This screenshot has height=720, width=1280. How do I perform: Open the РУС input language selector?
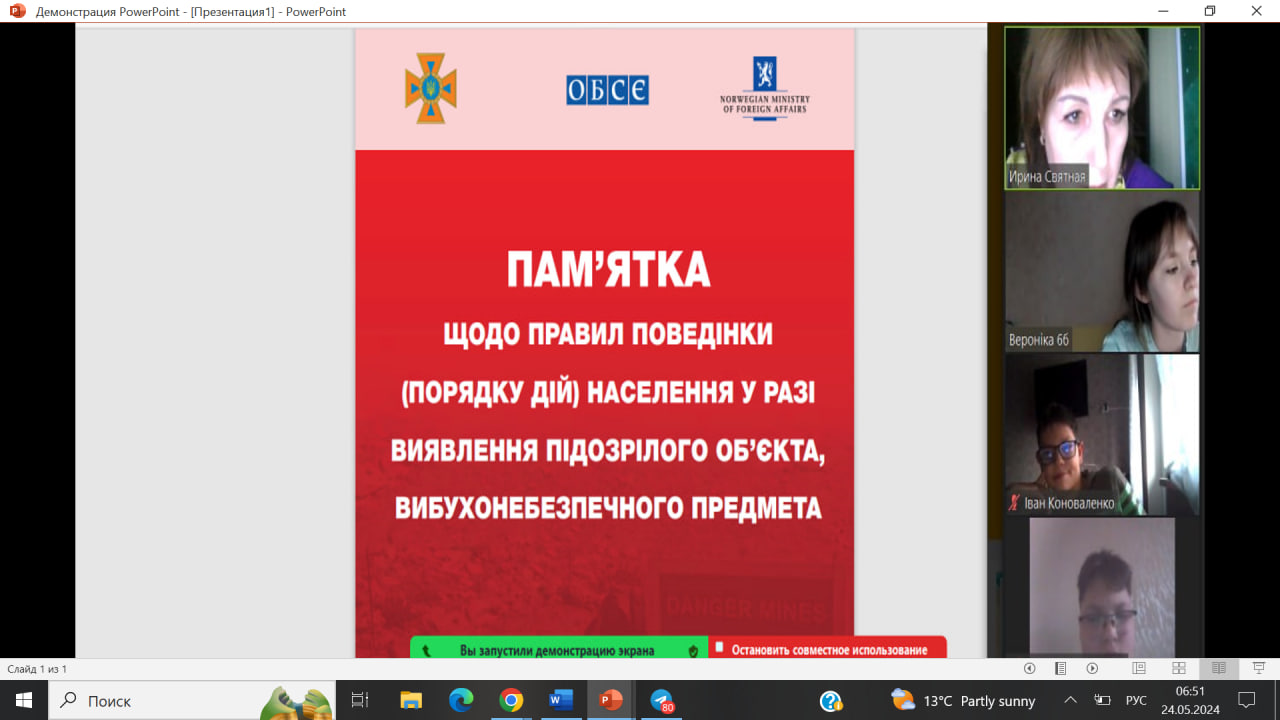pos(1136,701)
